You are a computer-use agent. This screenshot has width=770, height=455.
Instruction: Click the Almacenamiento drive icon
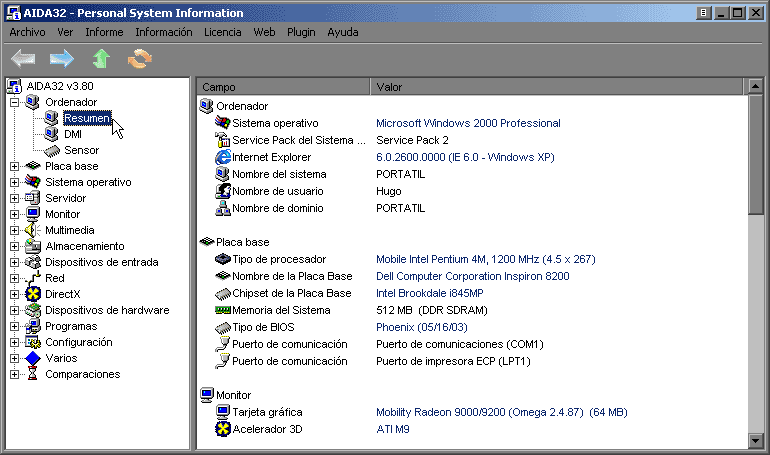33,246
